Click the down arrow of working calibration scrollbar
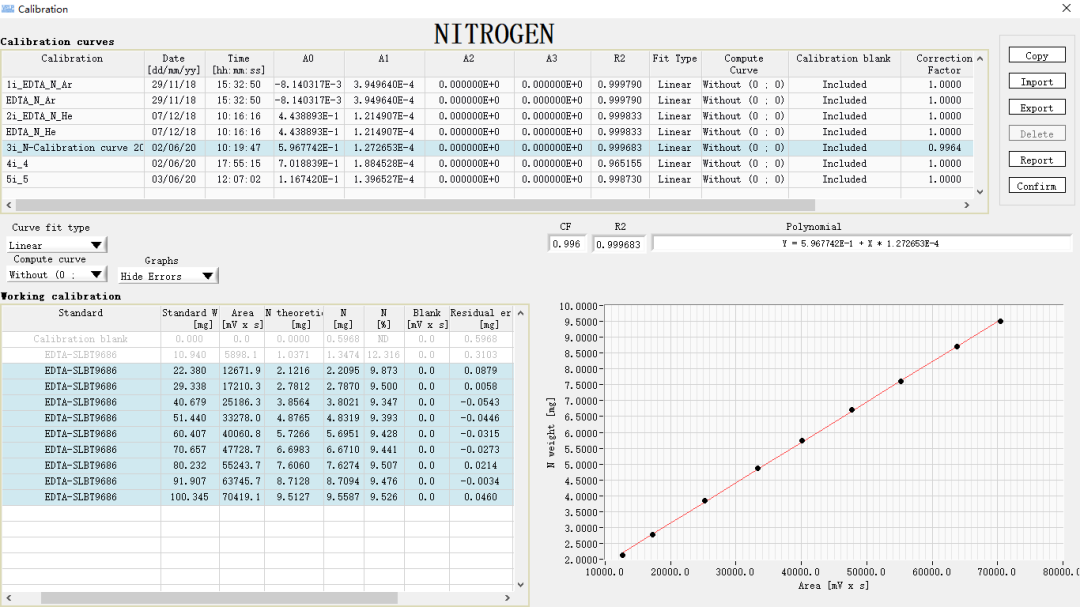 pyautogui.click(x=520, y=585)
